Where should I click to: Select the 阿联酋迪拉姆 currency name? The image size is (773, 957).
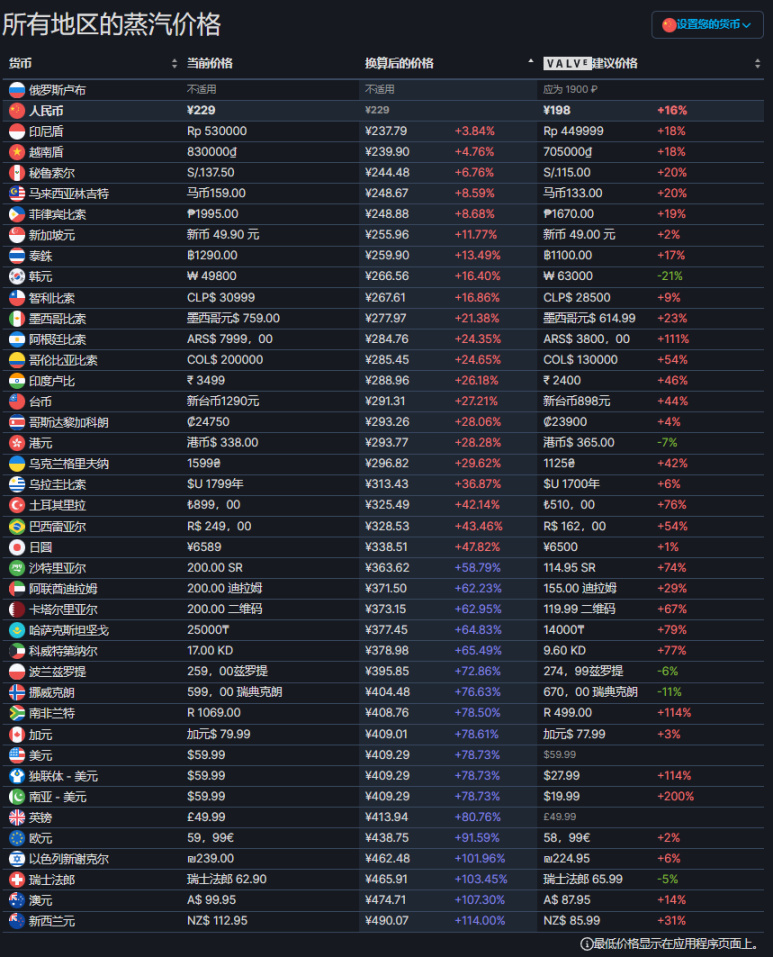63,589
